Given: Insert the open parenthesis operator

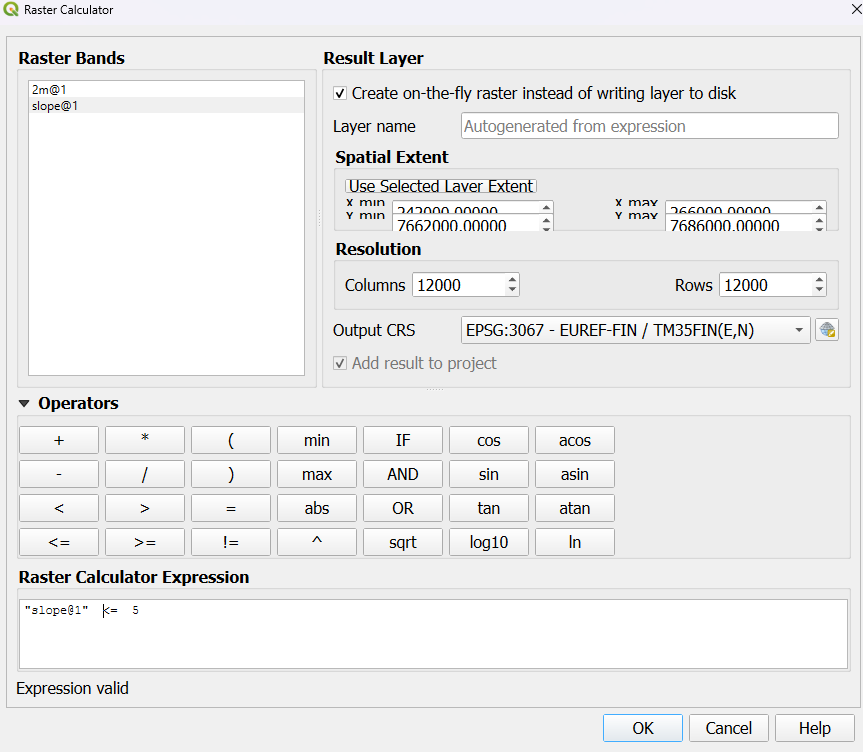Looking at the screenshot, I should pyautogui.click(x=231, y=440).
